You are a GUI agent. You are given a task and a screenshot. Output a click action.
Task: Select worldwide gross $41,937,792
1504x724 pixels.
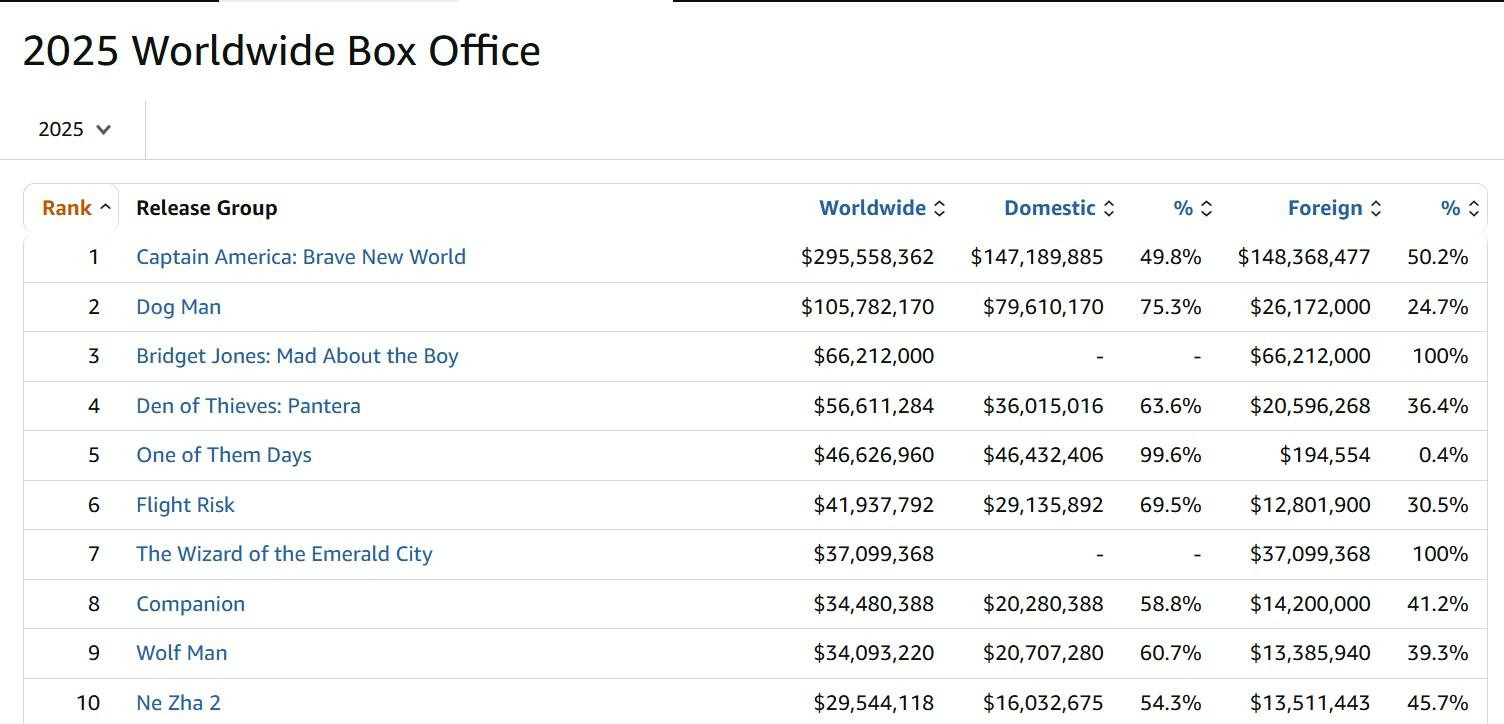coord(874,505)
